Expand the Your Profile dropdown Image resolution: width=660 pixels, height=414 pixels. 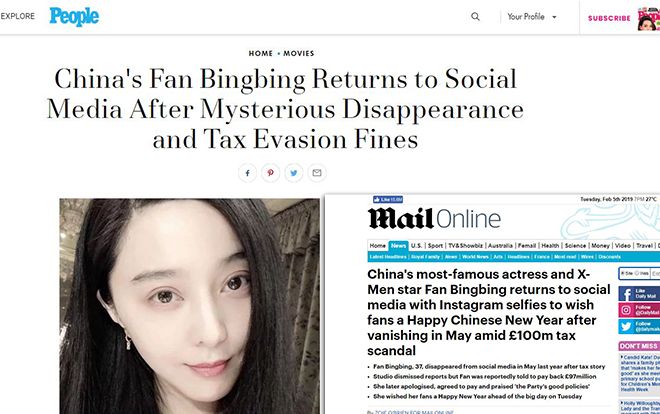pos(532,17)
